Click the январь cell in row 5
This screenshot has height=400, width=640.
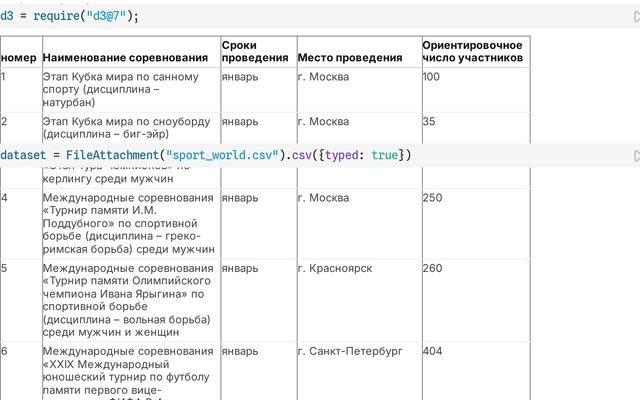point(240,269)
